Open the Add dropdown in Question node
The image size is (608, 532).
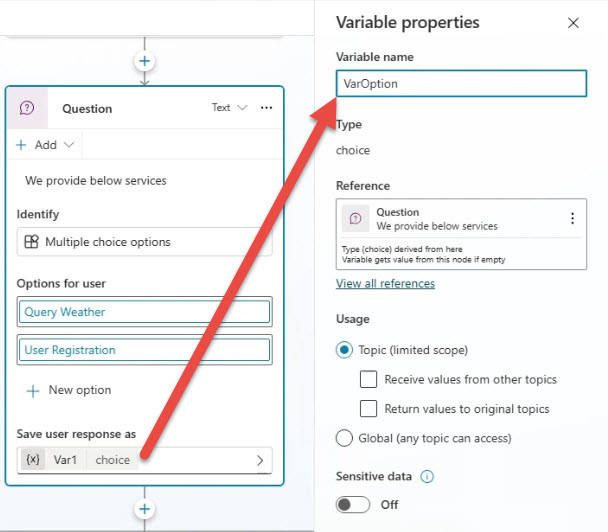click(45, 145)
